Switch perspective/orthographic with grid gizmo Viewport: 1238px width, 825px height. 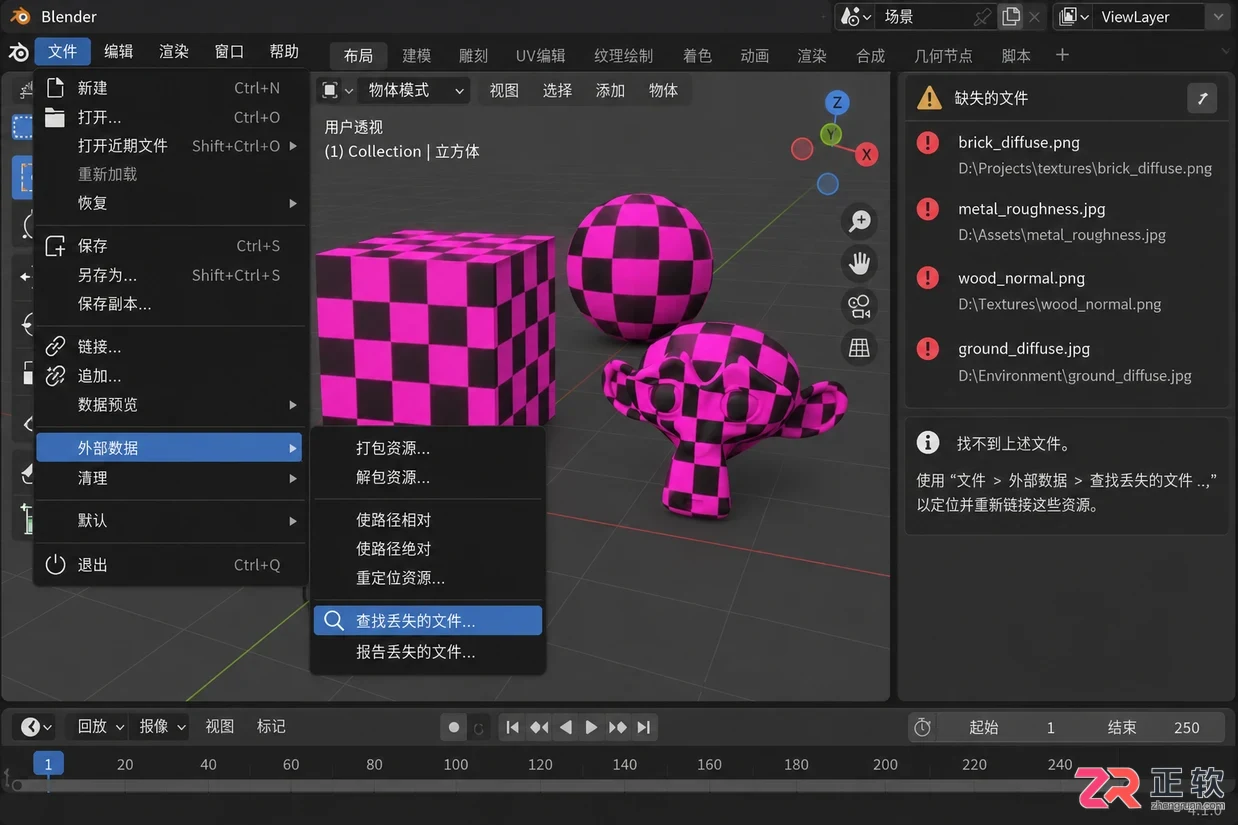[859, 348]
